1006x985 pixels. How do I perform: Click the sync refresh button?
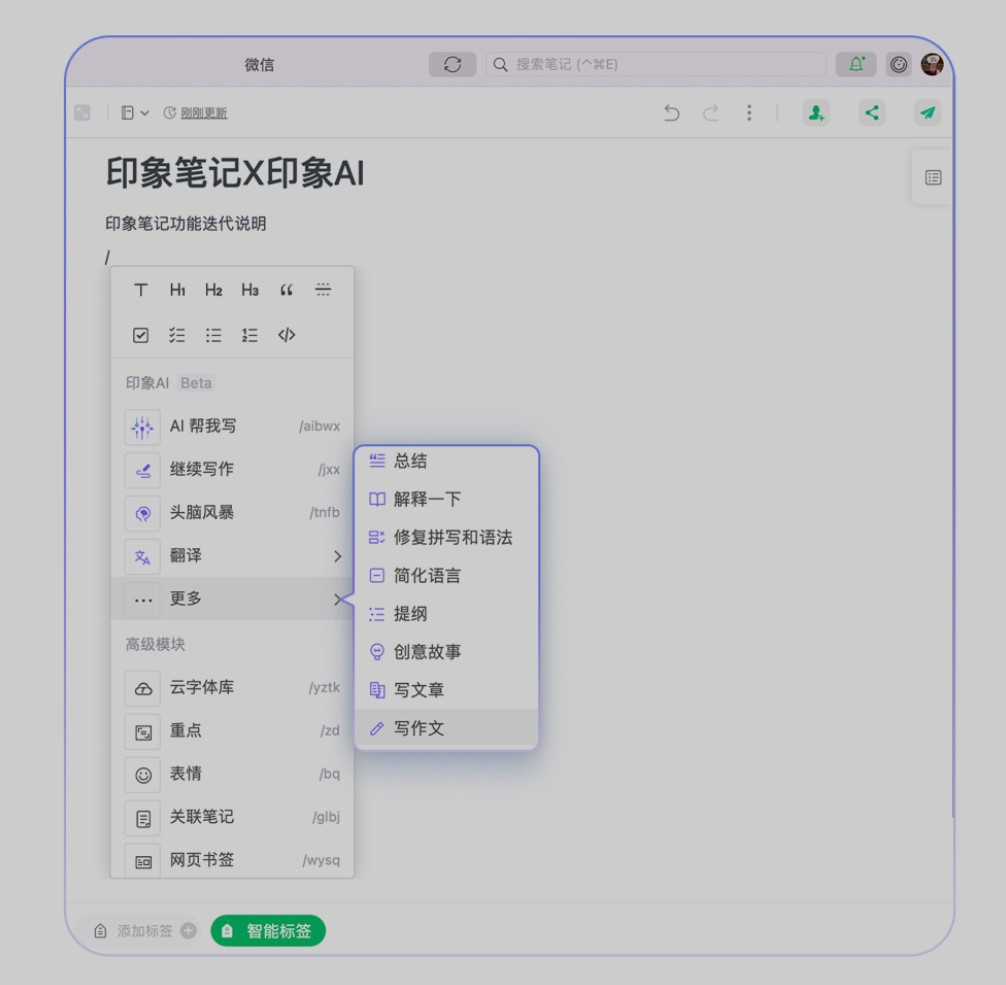(x=452, y=64)
